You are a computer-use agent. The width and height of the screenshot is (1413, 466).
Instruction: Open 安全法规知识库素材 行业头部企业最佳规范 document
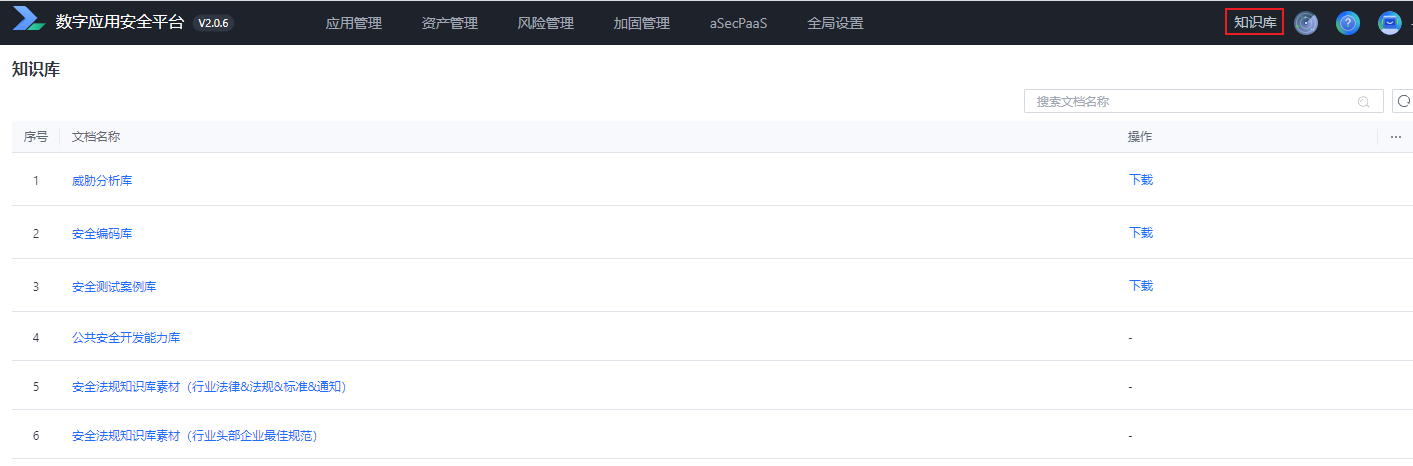click(195, 436)
